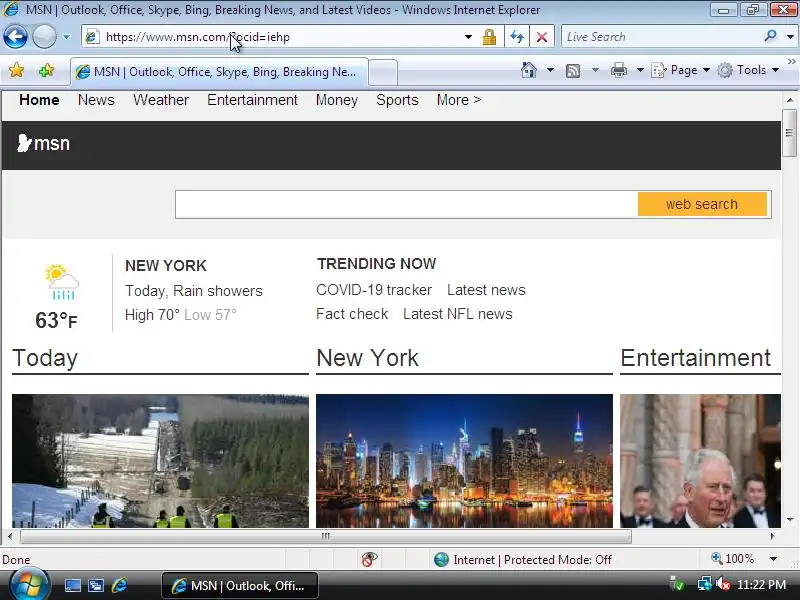Click the Today section heading

coord(45,358)
